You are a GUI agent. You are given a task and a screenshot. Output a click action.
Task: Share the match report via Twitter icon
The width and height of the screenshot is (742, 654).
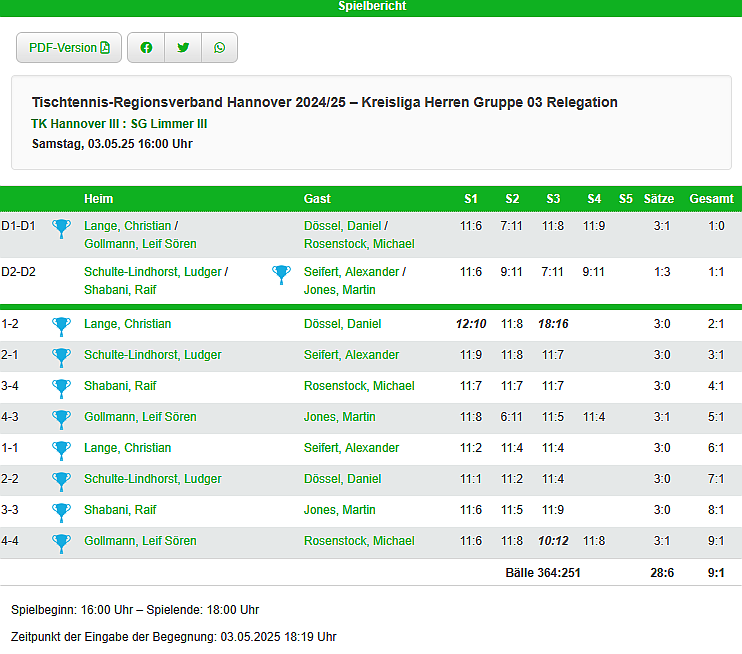click(x=183, y=48)
